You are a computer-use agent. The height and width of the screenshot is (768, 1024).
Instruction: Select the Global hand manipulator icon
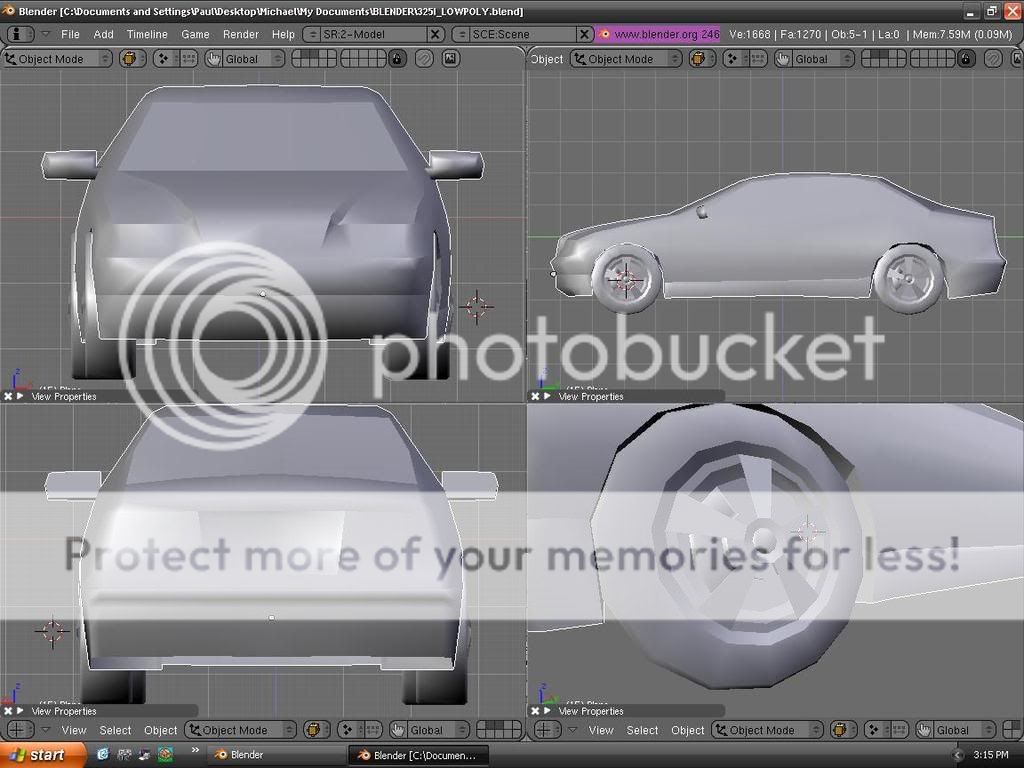[213, 59]
